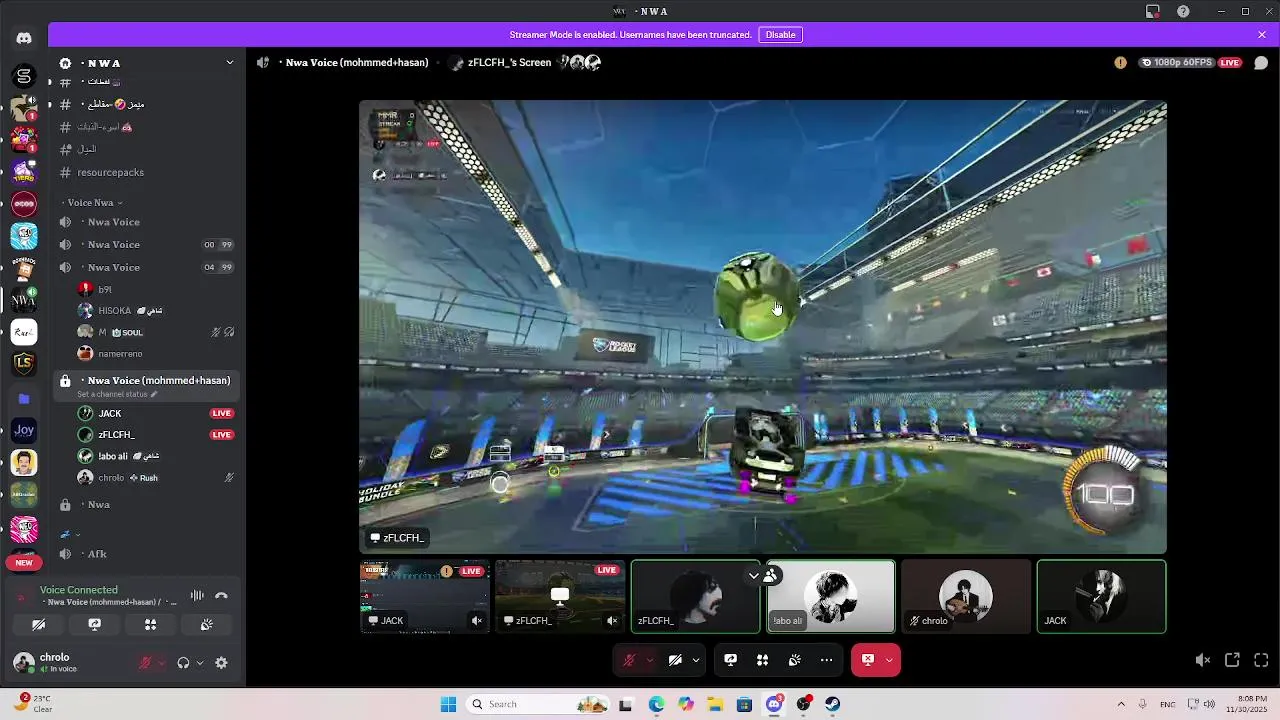Screen dimensions: 1280x720
Task: Click Windows taskbar search box
Action: point(540,704)
